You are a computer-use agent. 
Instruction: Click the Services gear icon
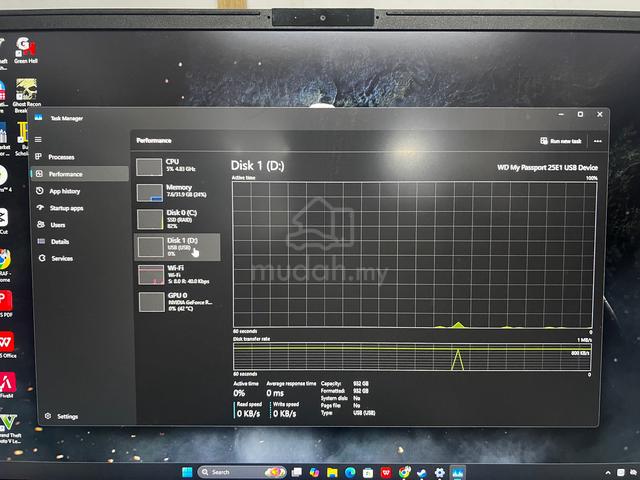42,258
